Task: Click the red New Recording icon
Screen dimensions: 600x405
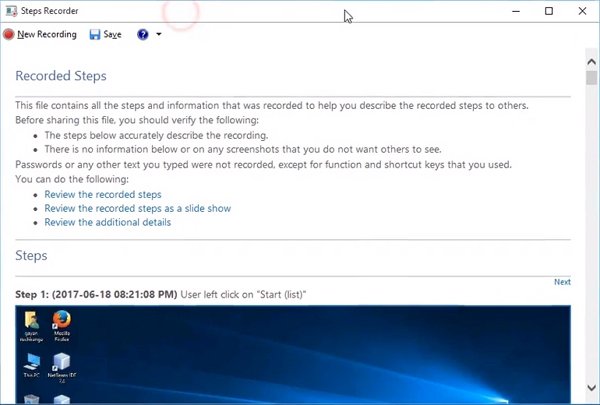Action: pyautogui.click(x=8, y=34)
